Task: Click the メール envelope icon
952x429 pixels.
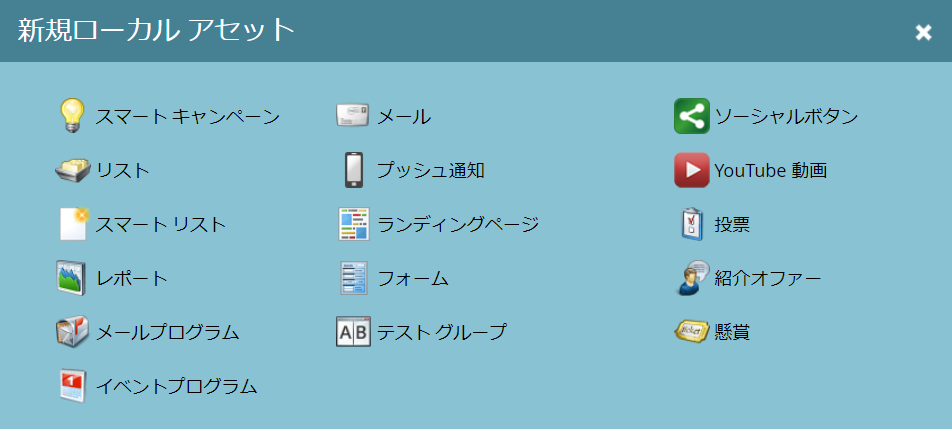Action: (353, 115)
